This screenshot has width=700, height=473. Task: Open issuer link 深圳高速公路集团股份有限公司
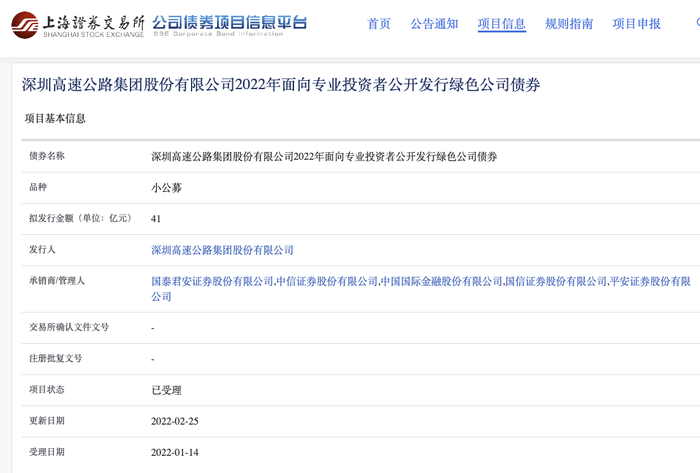point(222,250)
